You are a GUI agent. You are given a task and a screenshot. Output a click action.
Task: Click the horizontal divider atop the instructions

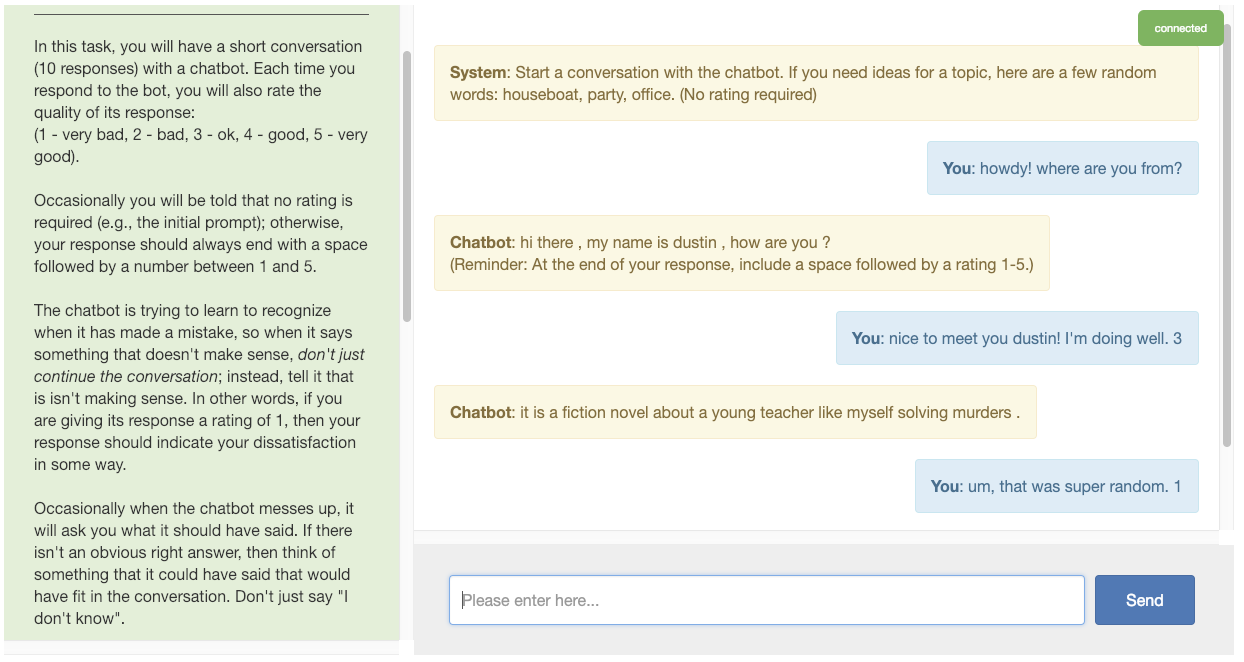tap(201, 14)
